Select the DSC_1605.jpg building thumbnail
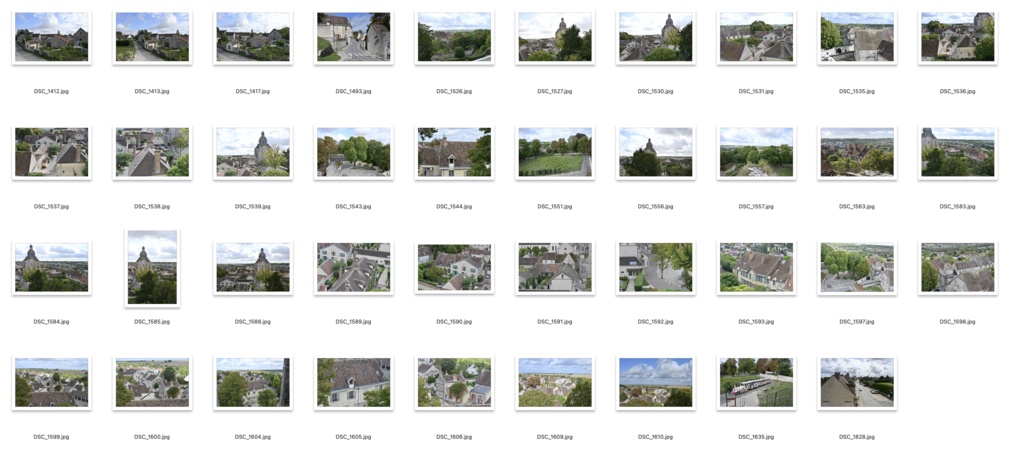This screenshot has height=472, width=1024. tap(353, 383)
